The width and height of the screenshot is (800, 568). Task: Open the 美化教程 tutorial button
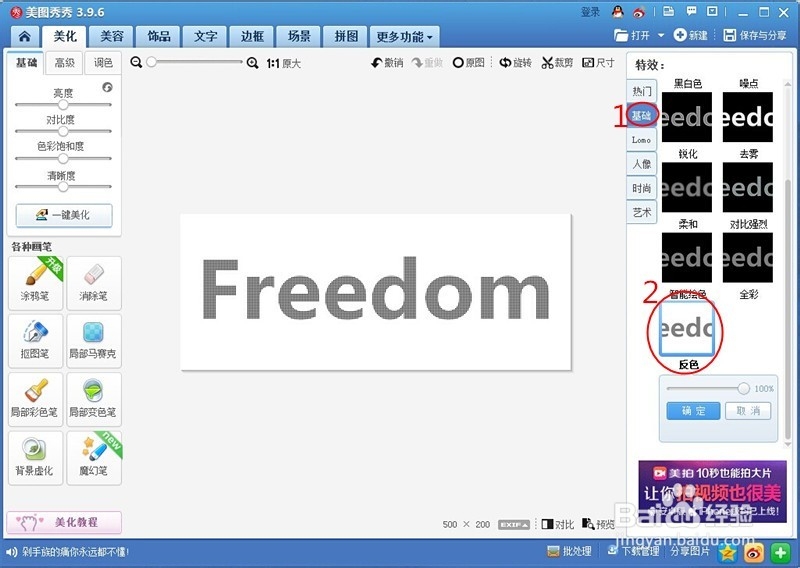pos(64,523)
